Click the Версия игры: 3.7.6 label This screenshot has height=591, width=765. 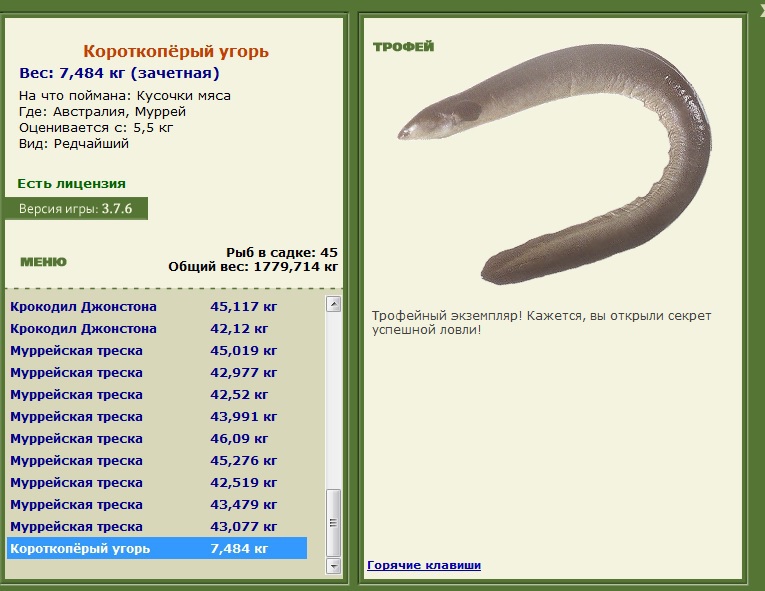click(x=76, y=209)
